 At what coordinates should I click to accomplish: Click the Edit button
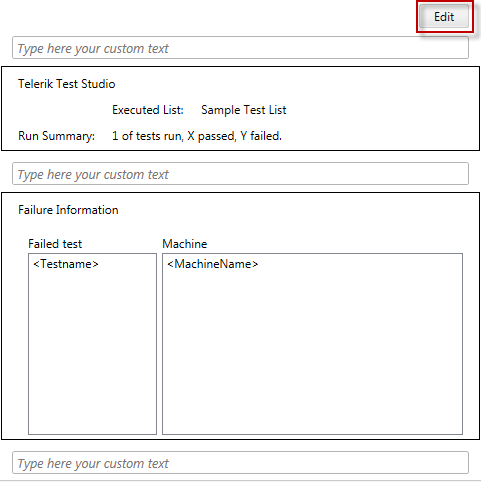444,16
